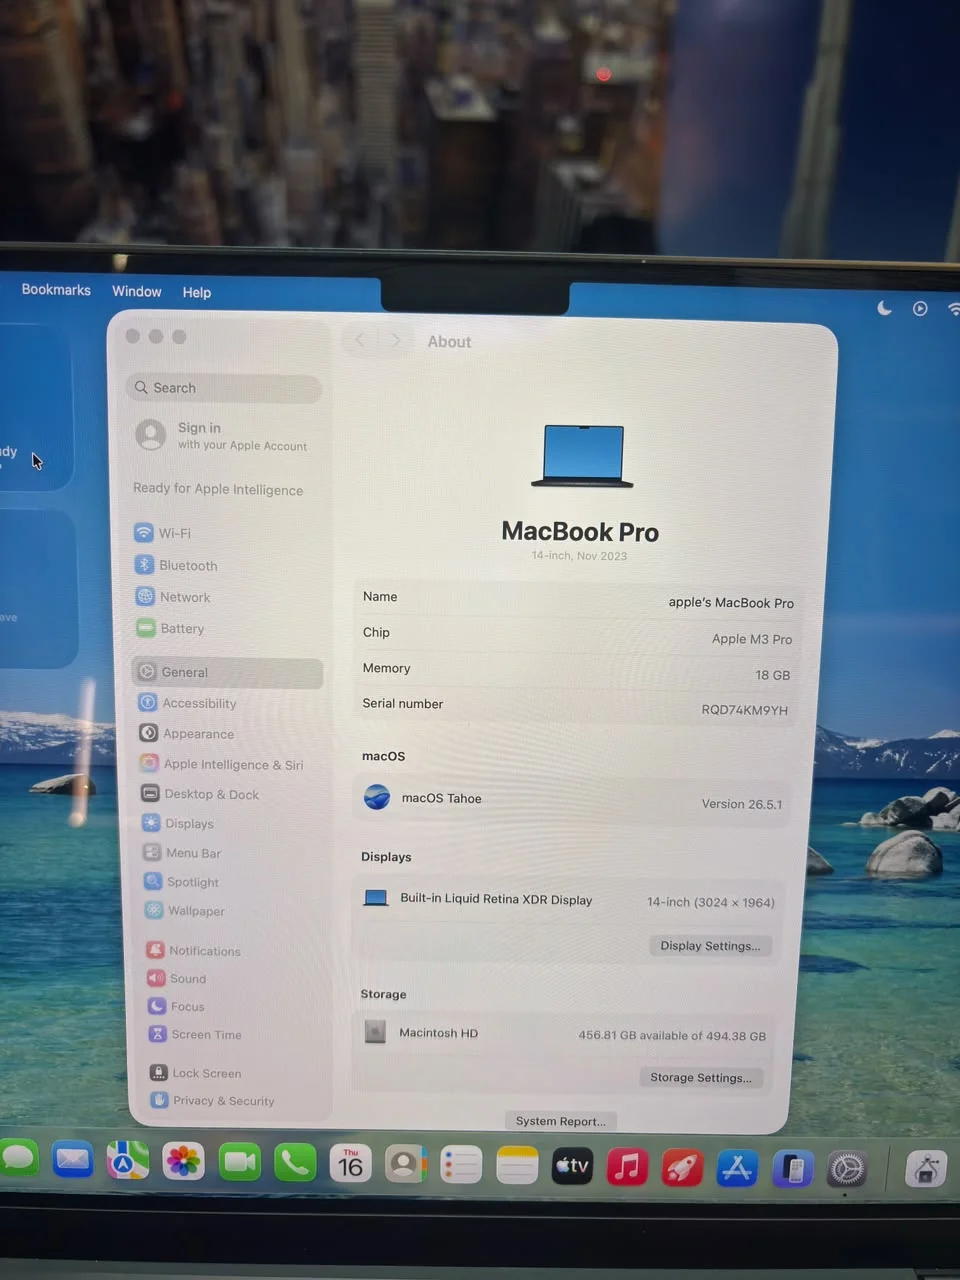Click the 14-inch (3024 × 1964) resolution text
The height and width of the screenshot is (1280, 960).
[x=711, y=902]
